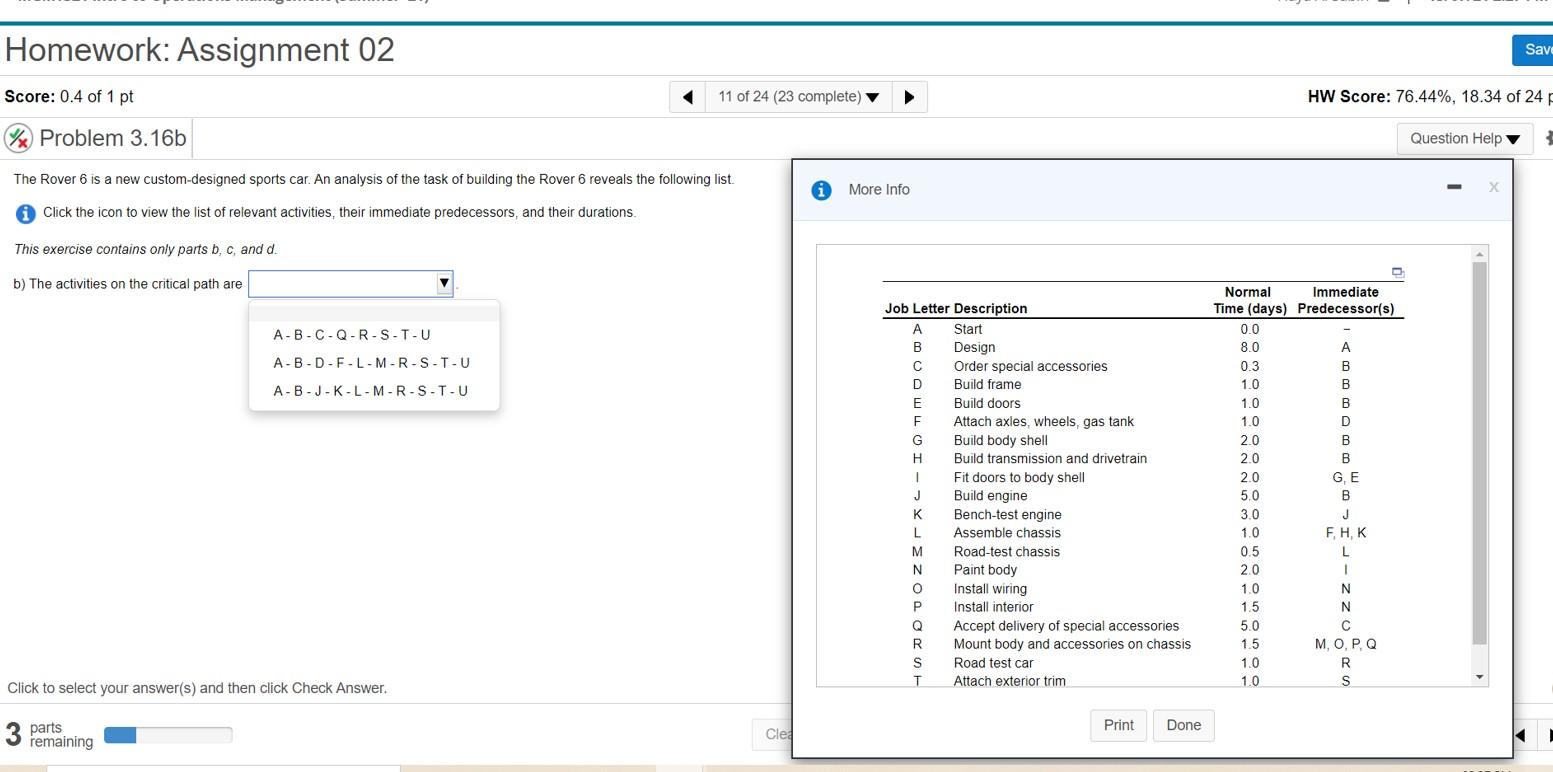Screen dimensions: 1553x772
Task: Click 'Normal Time (days)' column header
Action: [1250, 300]
